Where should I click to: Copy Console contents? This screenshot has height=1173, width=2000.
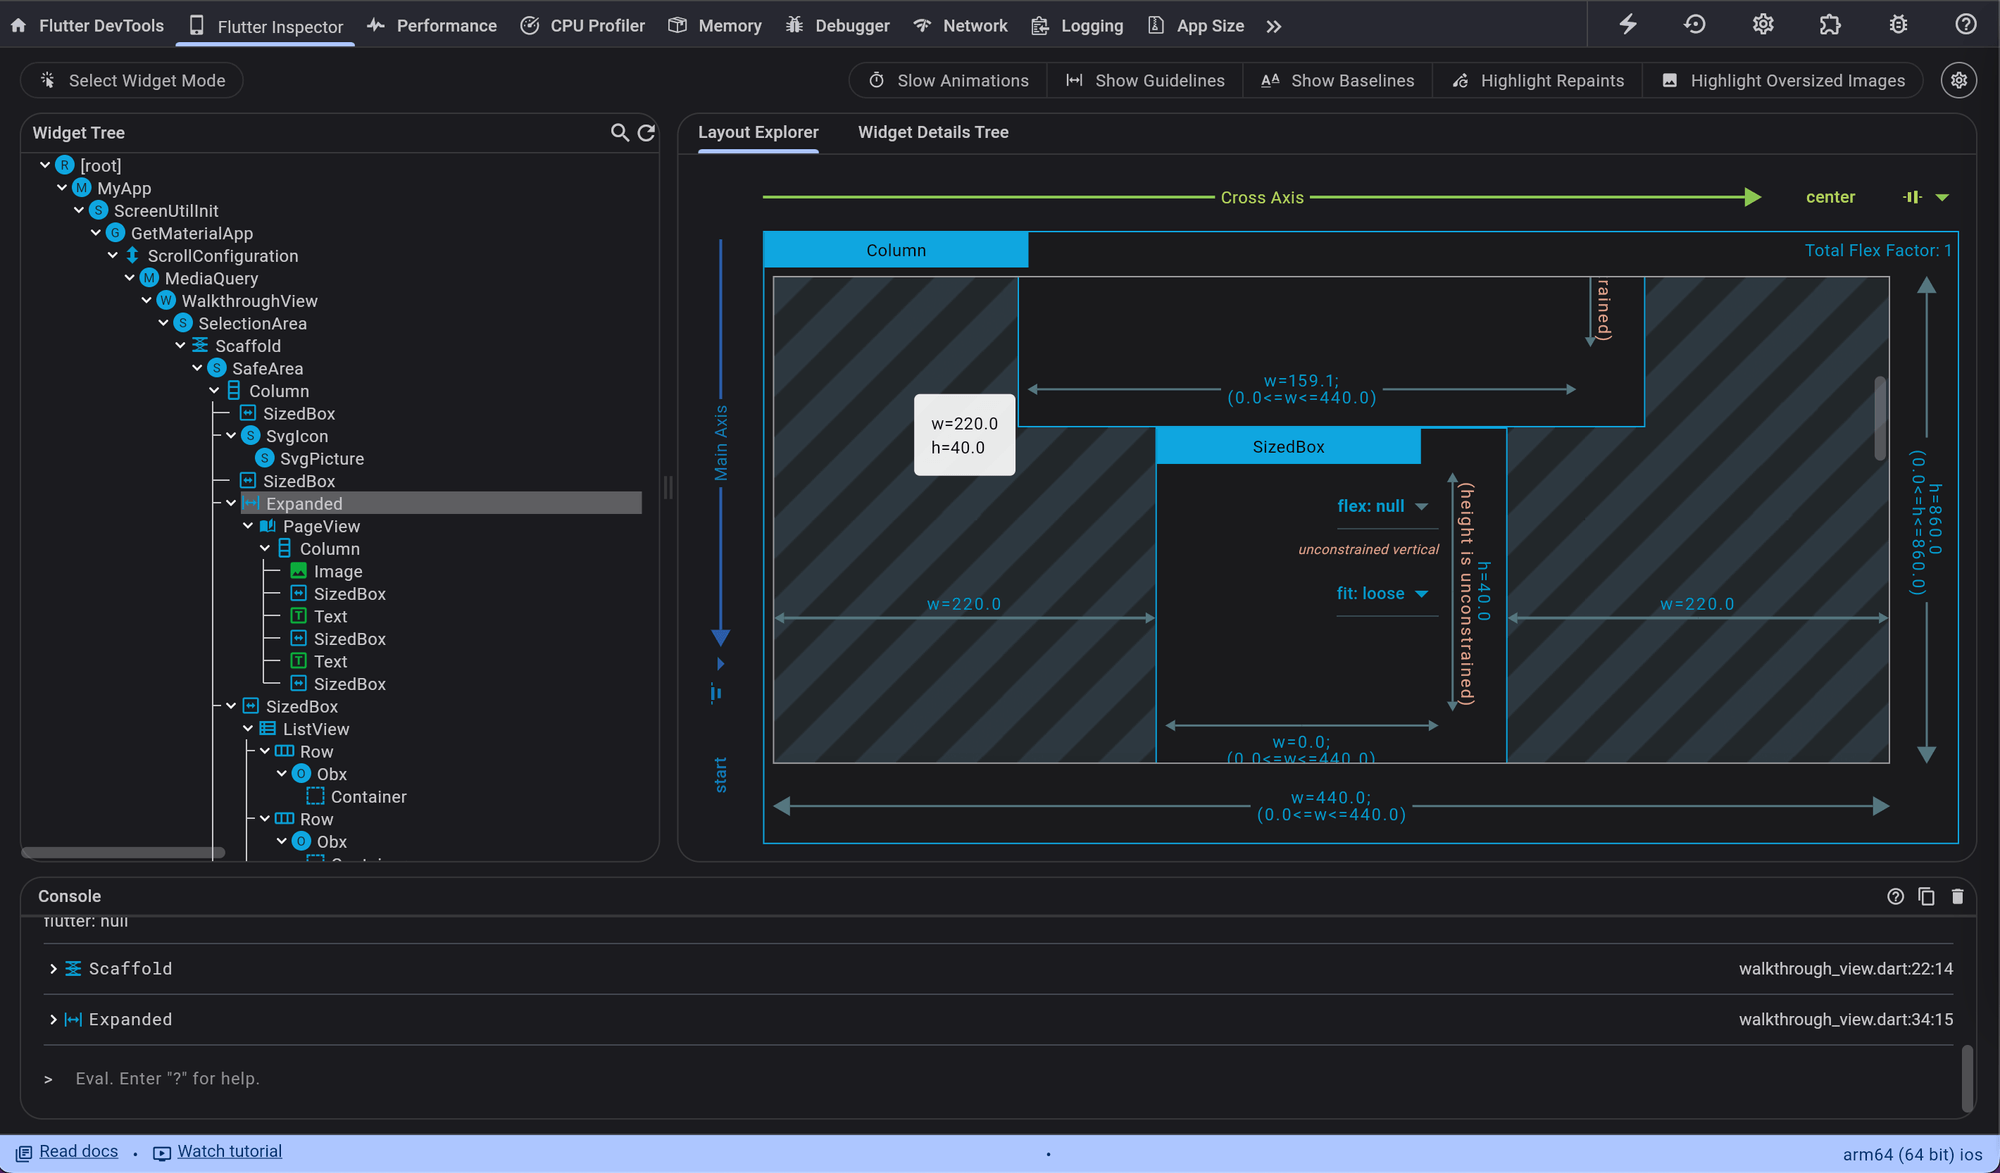[x=1926, y=896]
